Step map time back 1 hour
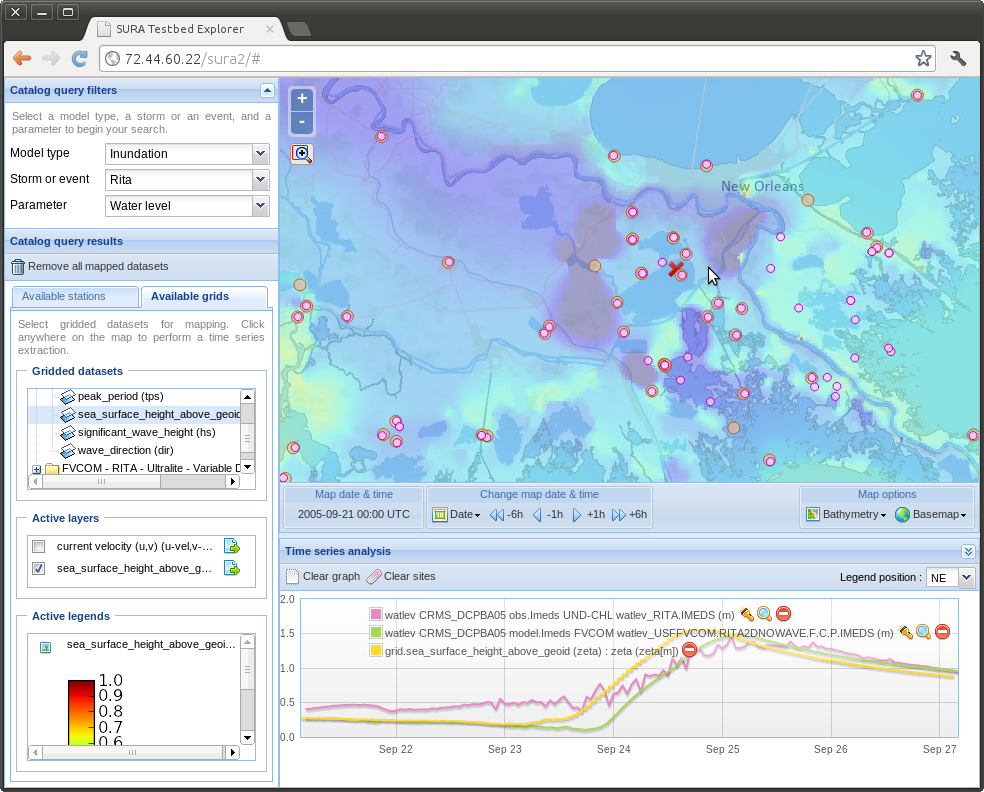Screen dimensions: 984x792 tap(547, 515)
